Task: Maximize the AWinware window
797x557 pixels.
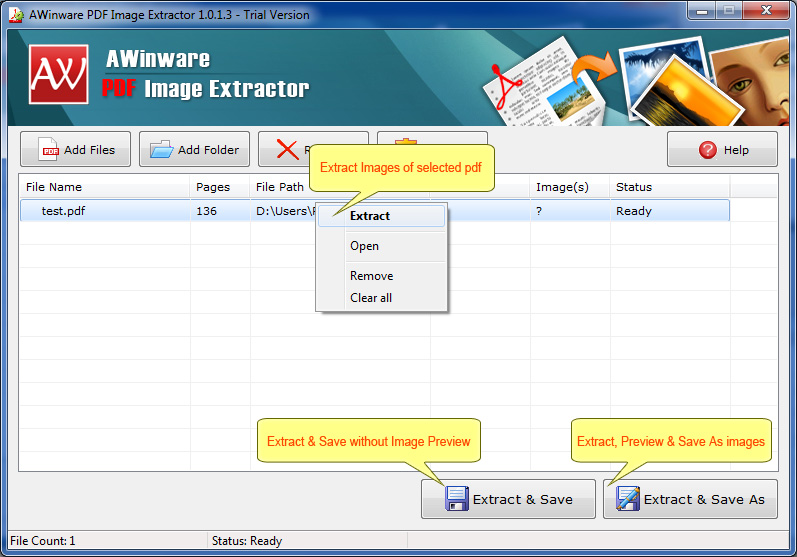Action: 729,11
